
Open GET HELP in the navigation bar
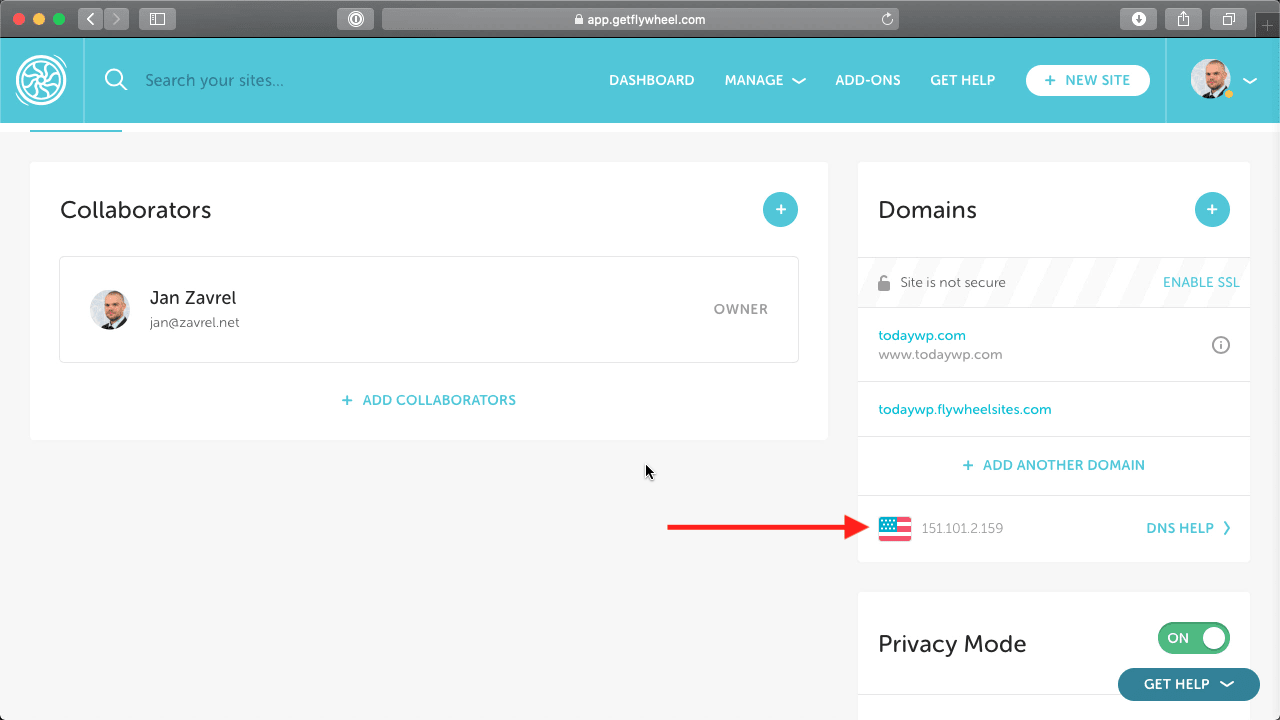[963, 80]
